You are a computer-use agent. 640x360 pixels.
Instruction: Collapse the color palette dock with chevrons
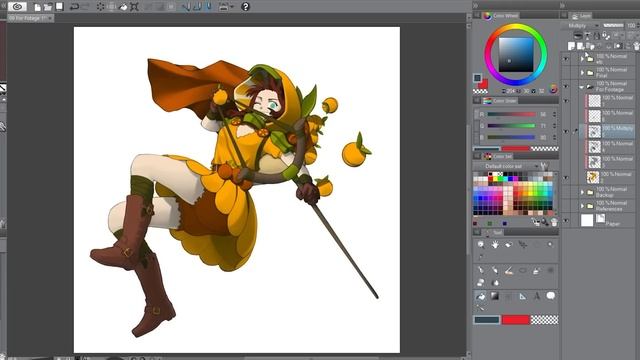click(476, 5)
